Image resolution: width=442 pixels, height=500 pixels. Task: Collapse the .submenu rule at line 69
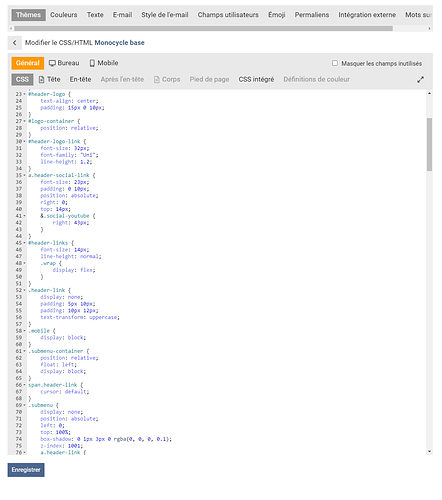coord(24,405)
